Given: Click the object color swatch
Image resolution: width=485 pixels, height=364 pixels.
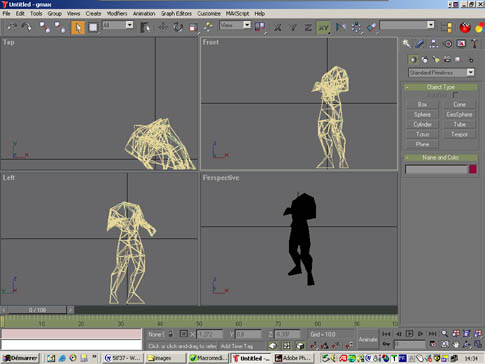Looking at the screenshot, I should point(473,169).
